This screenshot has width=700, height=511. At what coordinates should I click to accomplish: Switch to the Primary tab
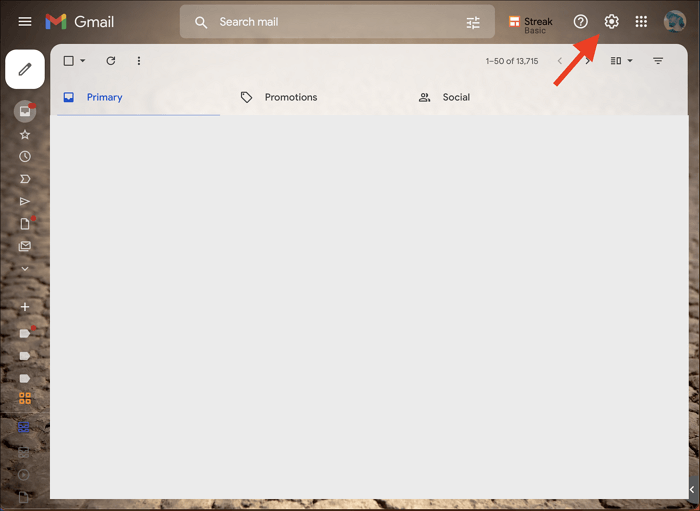(138, 97)
